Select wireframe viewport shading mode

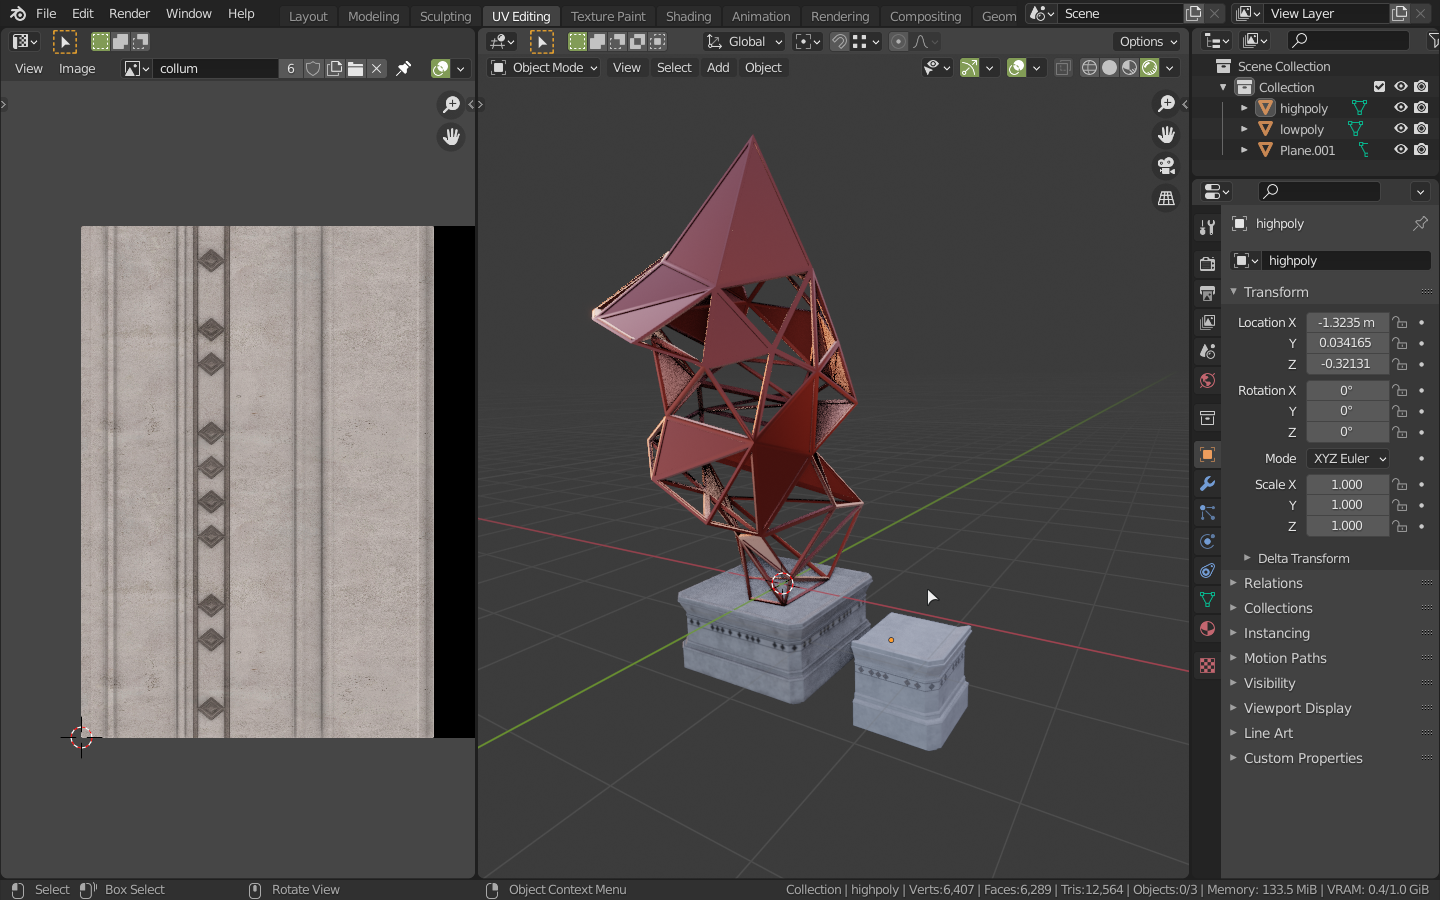1089,68
